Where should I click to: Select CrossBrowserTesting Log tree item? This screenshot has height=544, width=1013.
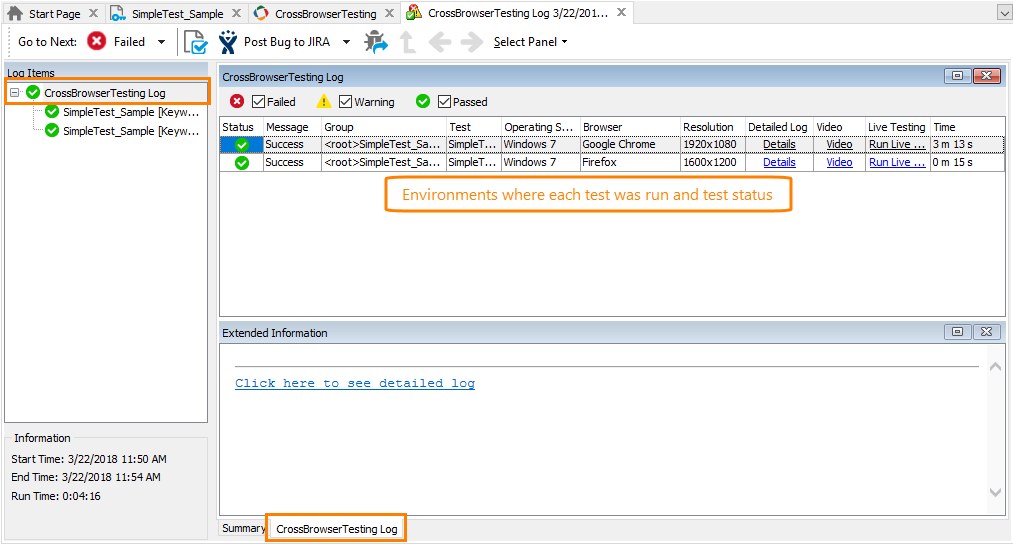pyautogui.click(x=105, y=93)
